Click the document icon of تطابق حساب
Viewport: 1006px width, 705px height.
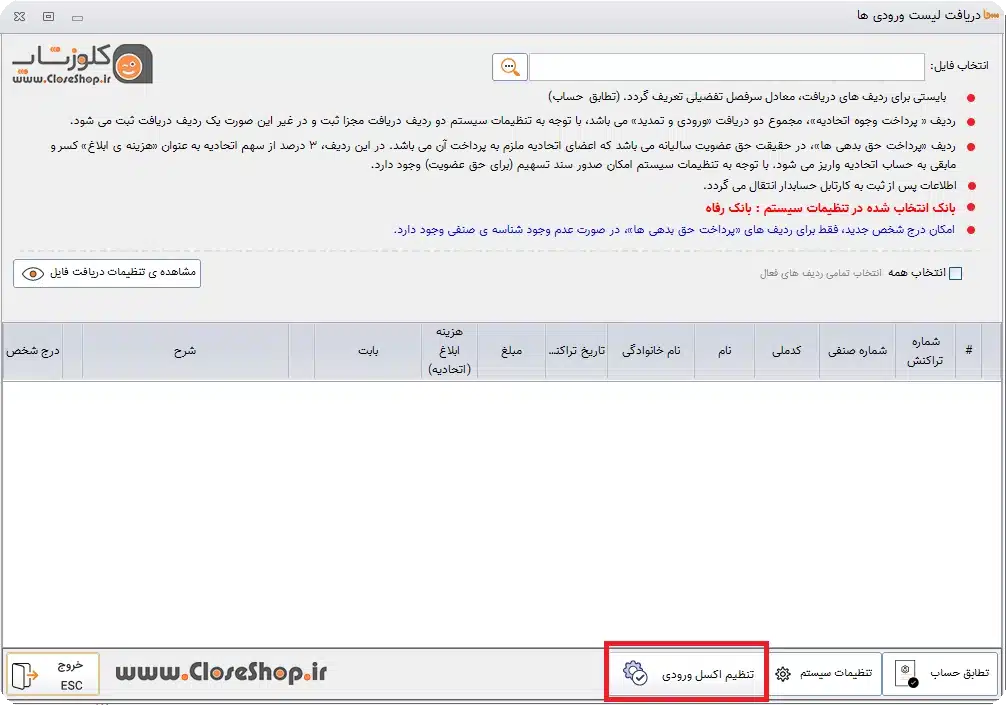coord(907,674)
